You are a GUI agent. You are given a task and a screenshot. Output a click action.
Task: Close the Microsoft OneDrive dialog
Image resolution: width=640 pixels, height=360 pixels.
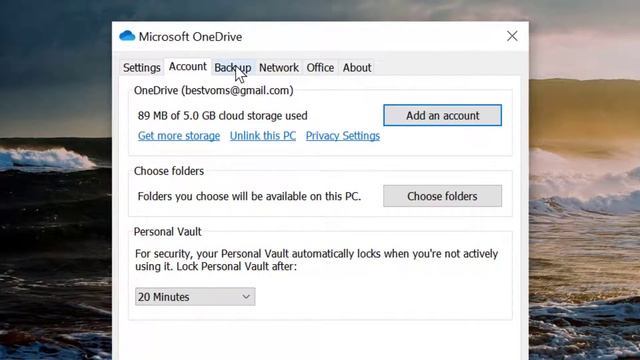pyautogui.click(x=512, y=36)
